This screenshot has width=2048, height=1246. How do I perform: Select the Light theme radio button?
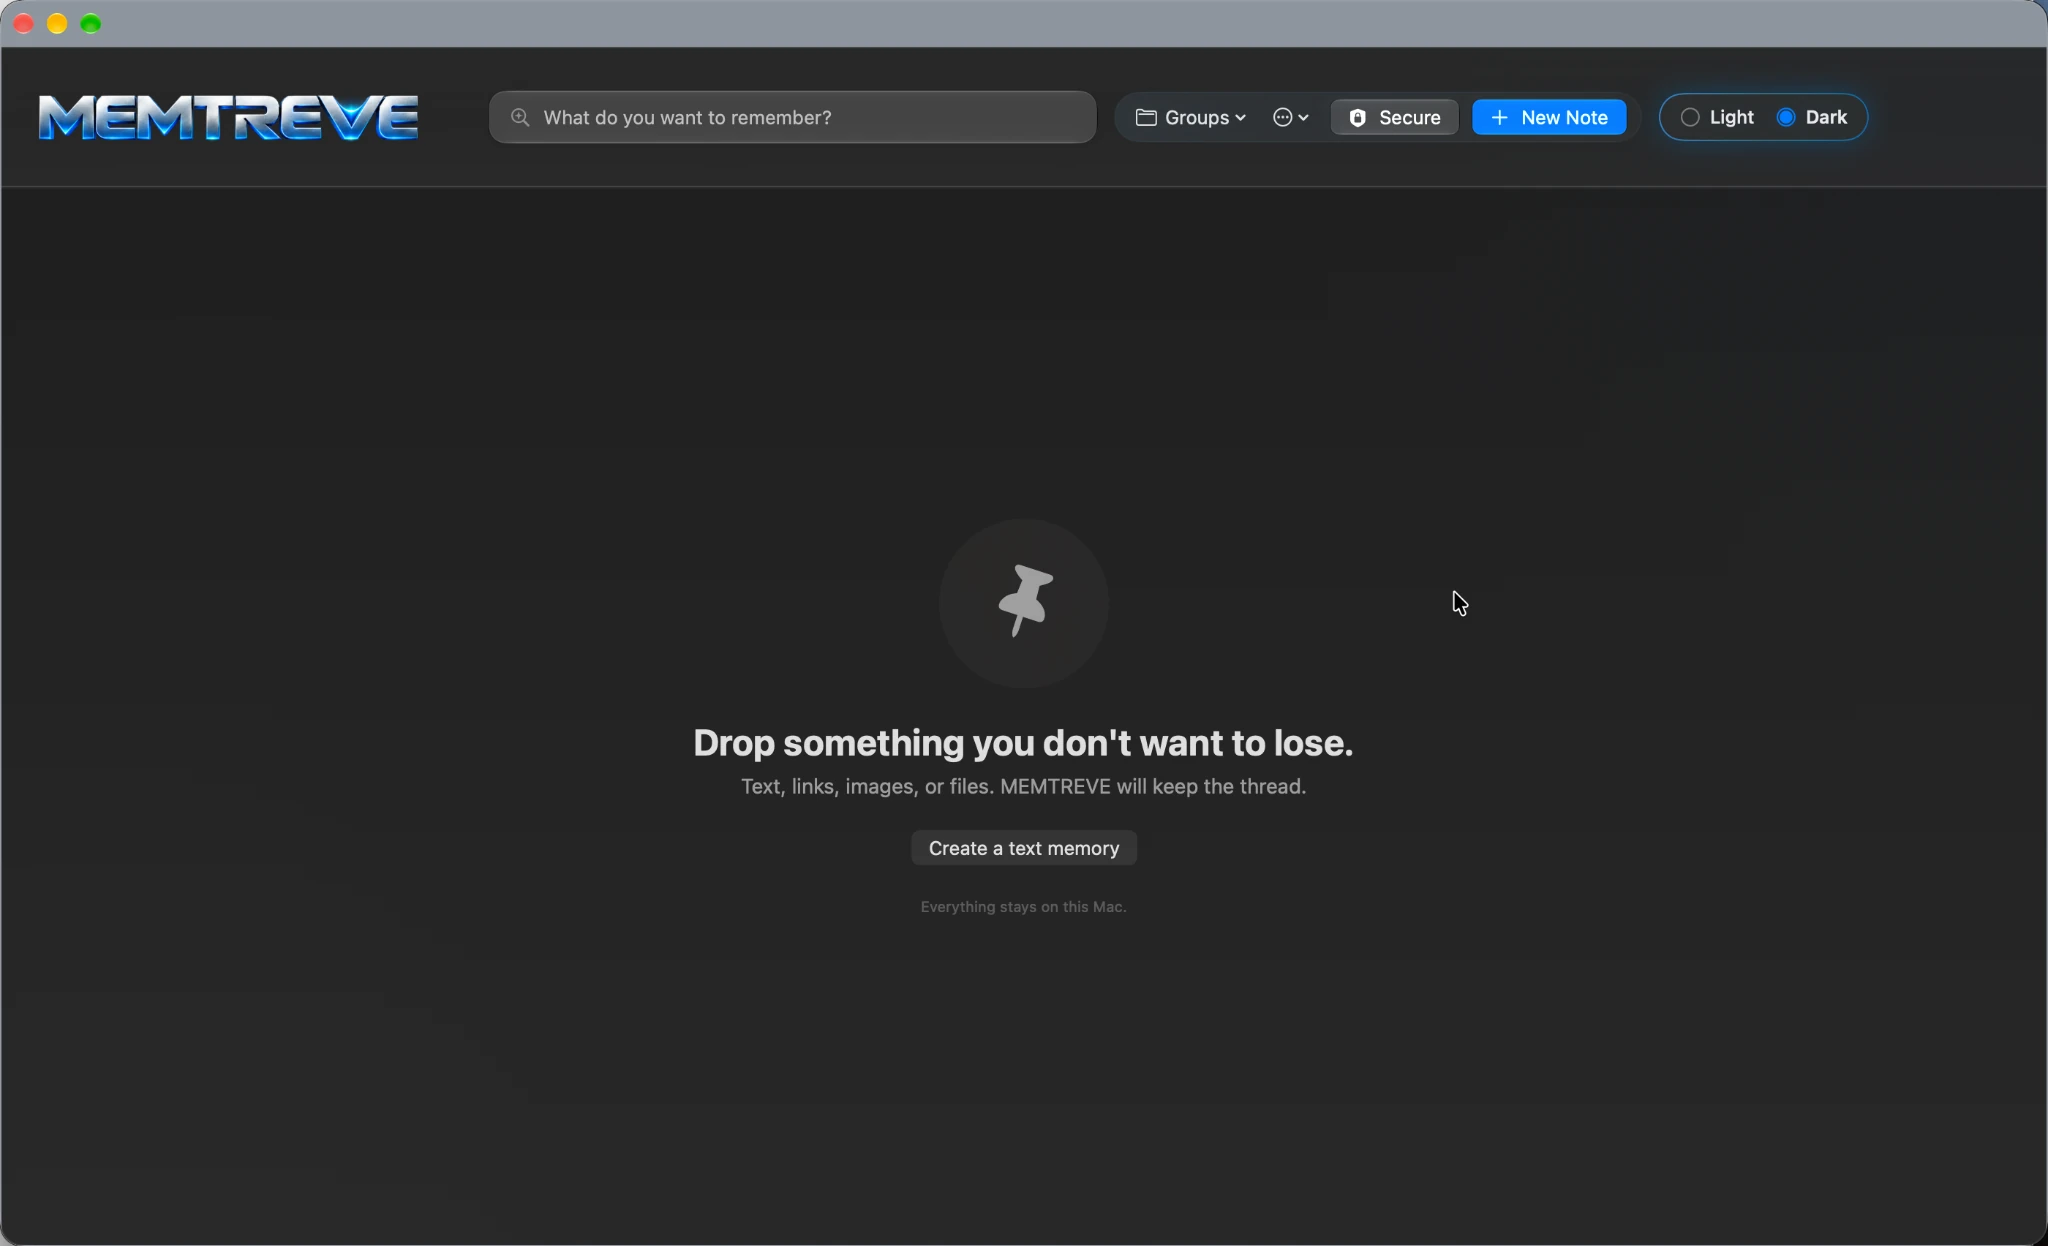point(1690,117)
